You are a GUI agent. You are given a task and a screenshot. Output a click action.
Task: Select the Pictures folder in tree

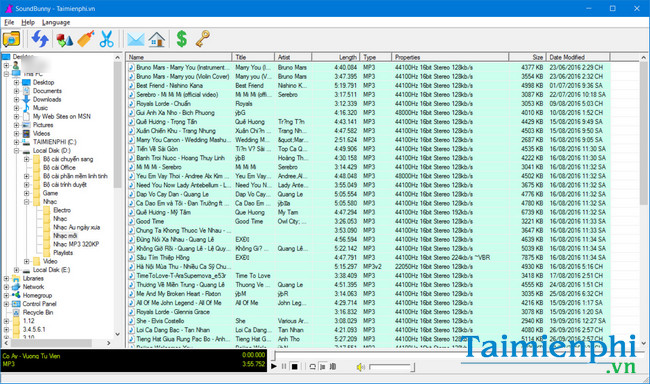[x=43, y=125]
